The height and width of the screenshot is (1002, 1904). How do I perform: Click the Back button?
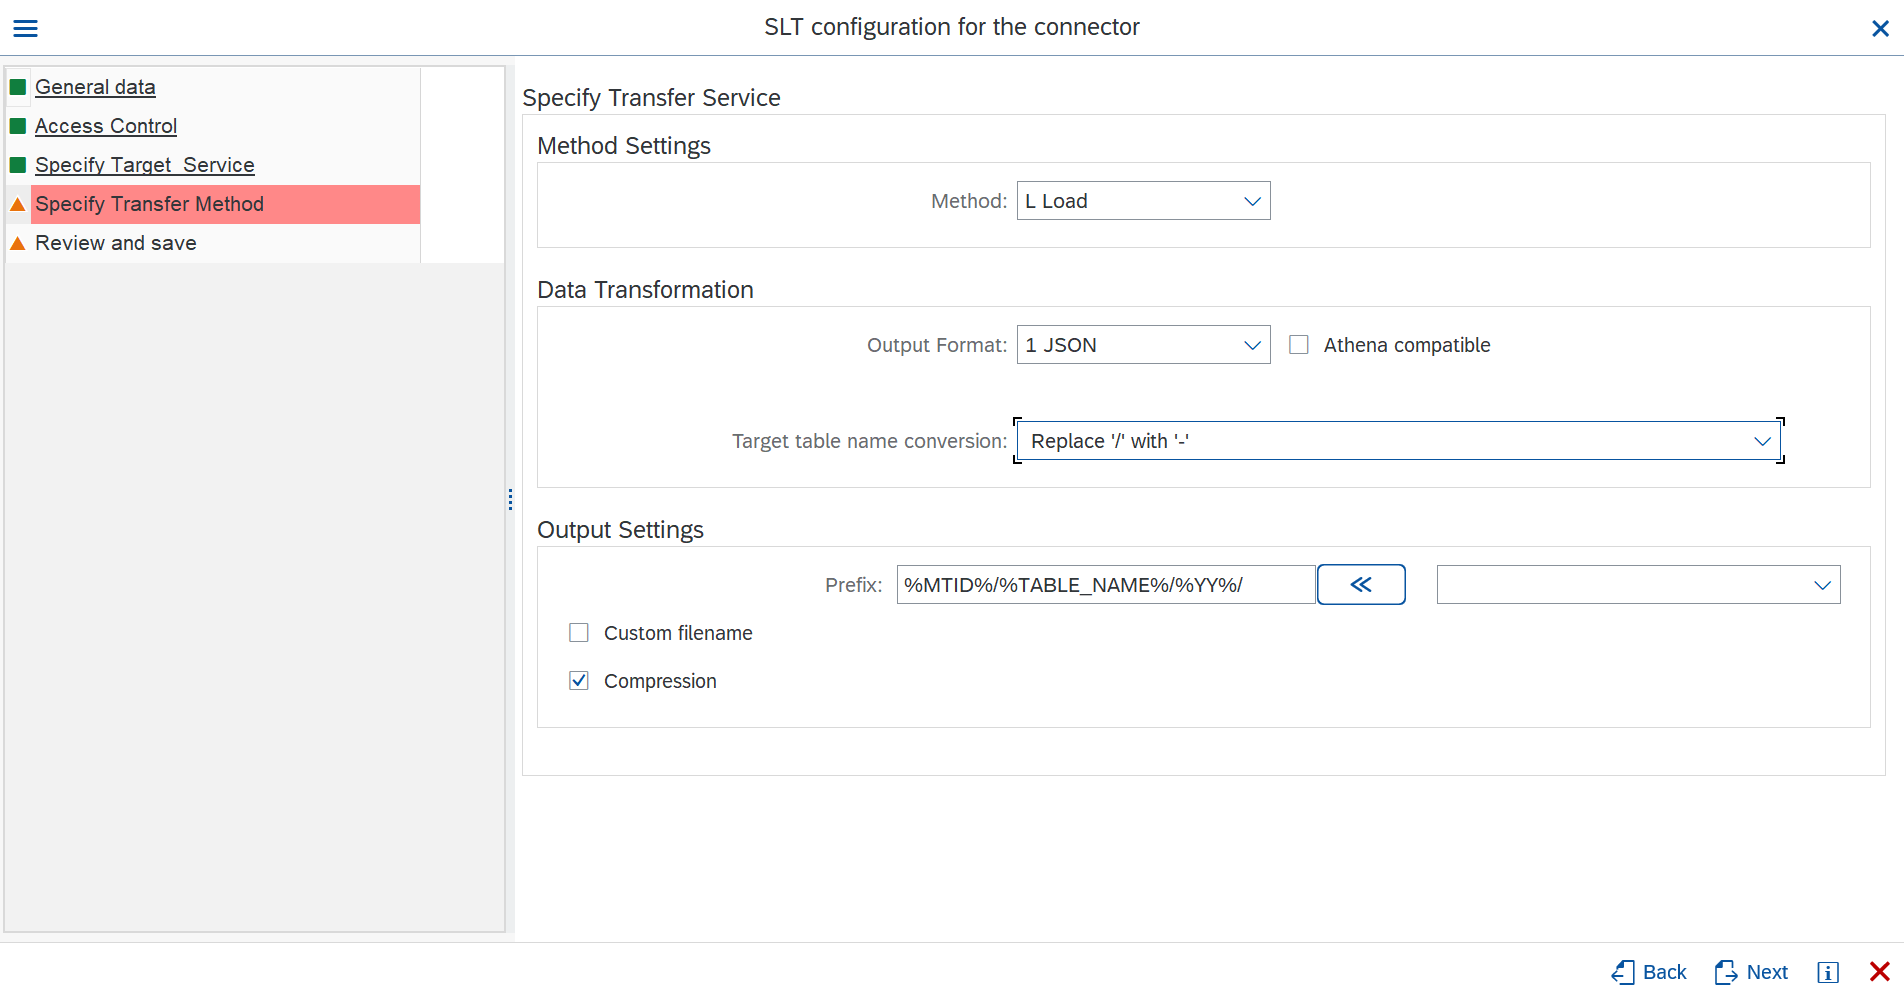pyautogui.click(x=1648, y=972)
